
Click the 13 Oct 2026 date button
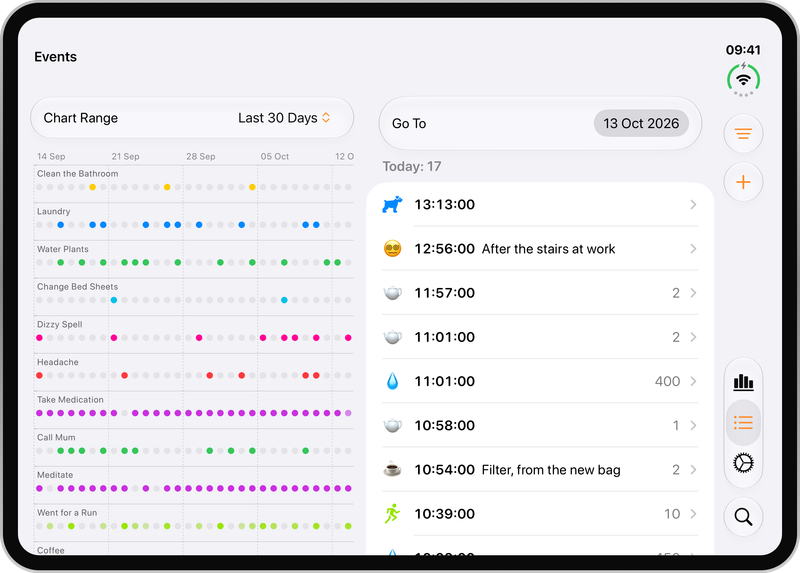click(641, 123)
